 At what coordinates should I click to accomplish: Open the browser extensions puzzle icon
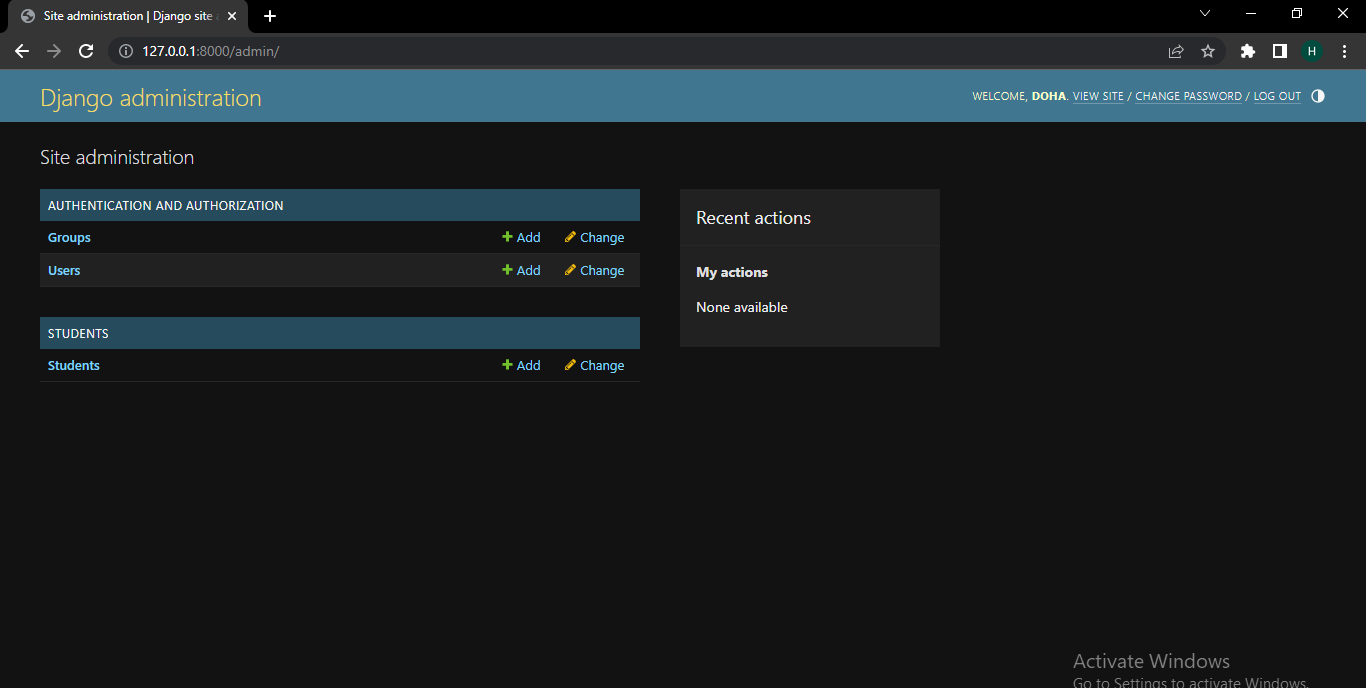(x=1247, y=51)
